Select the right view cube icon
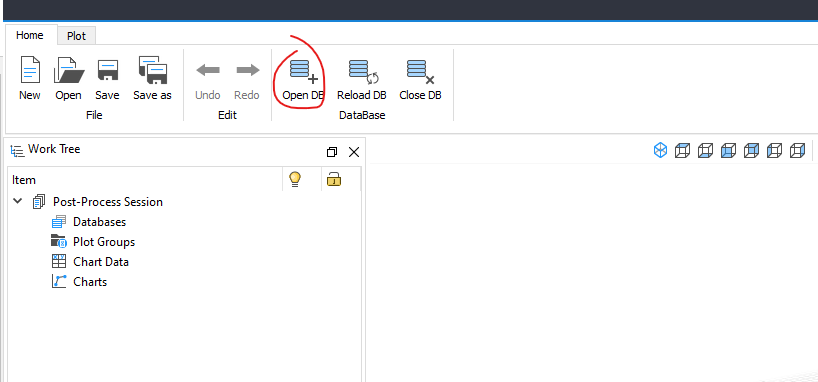 point(797,151)
